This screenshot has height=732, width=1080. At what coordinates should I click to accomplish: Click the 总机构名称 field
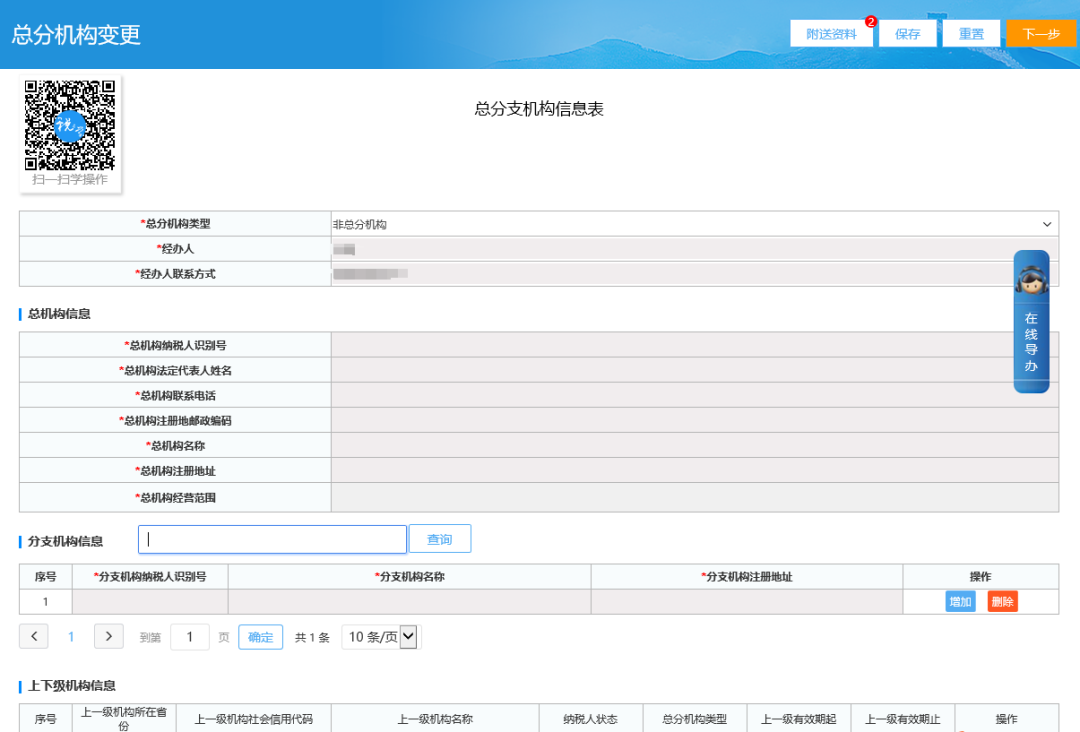[x=694, y=446]
